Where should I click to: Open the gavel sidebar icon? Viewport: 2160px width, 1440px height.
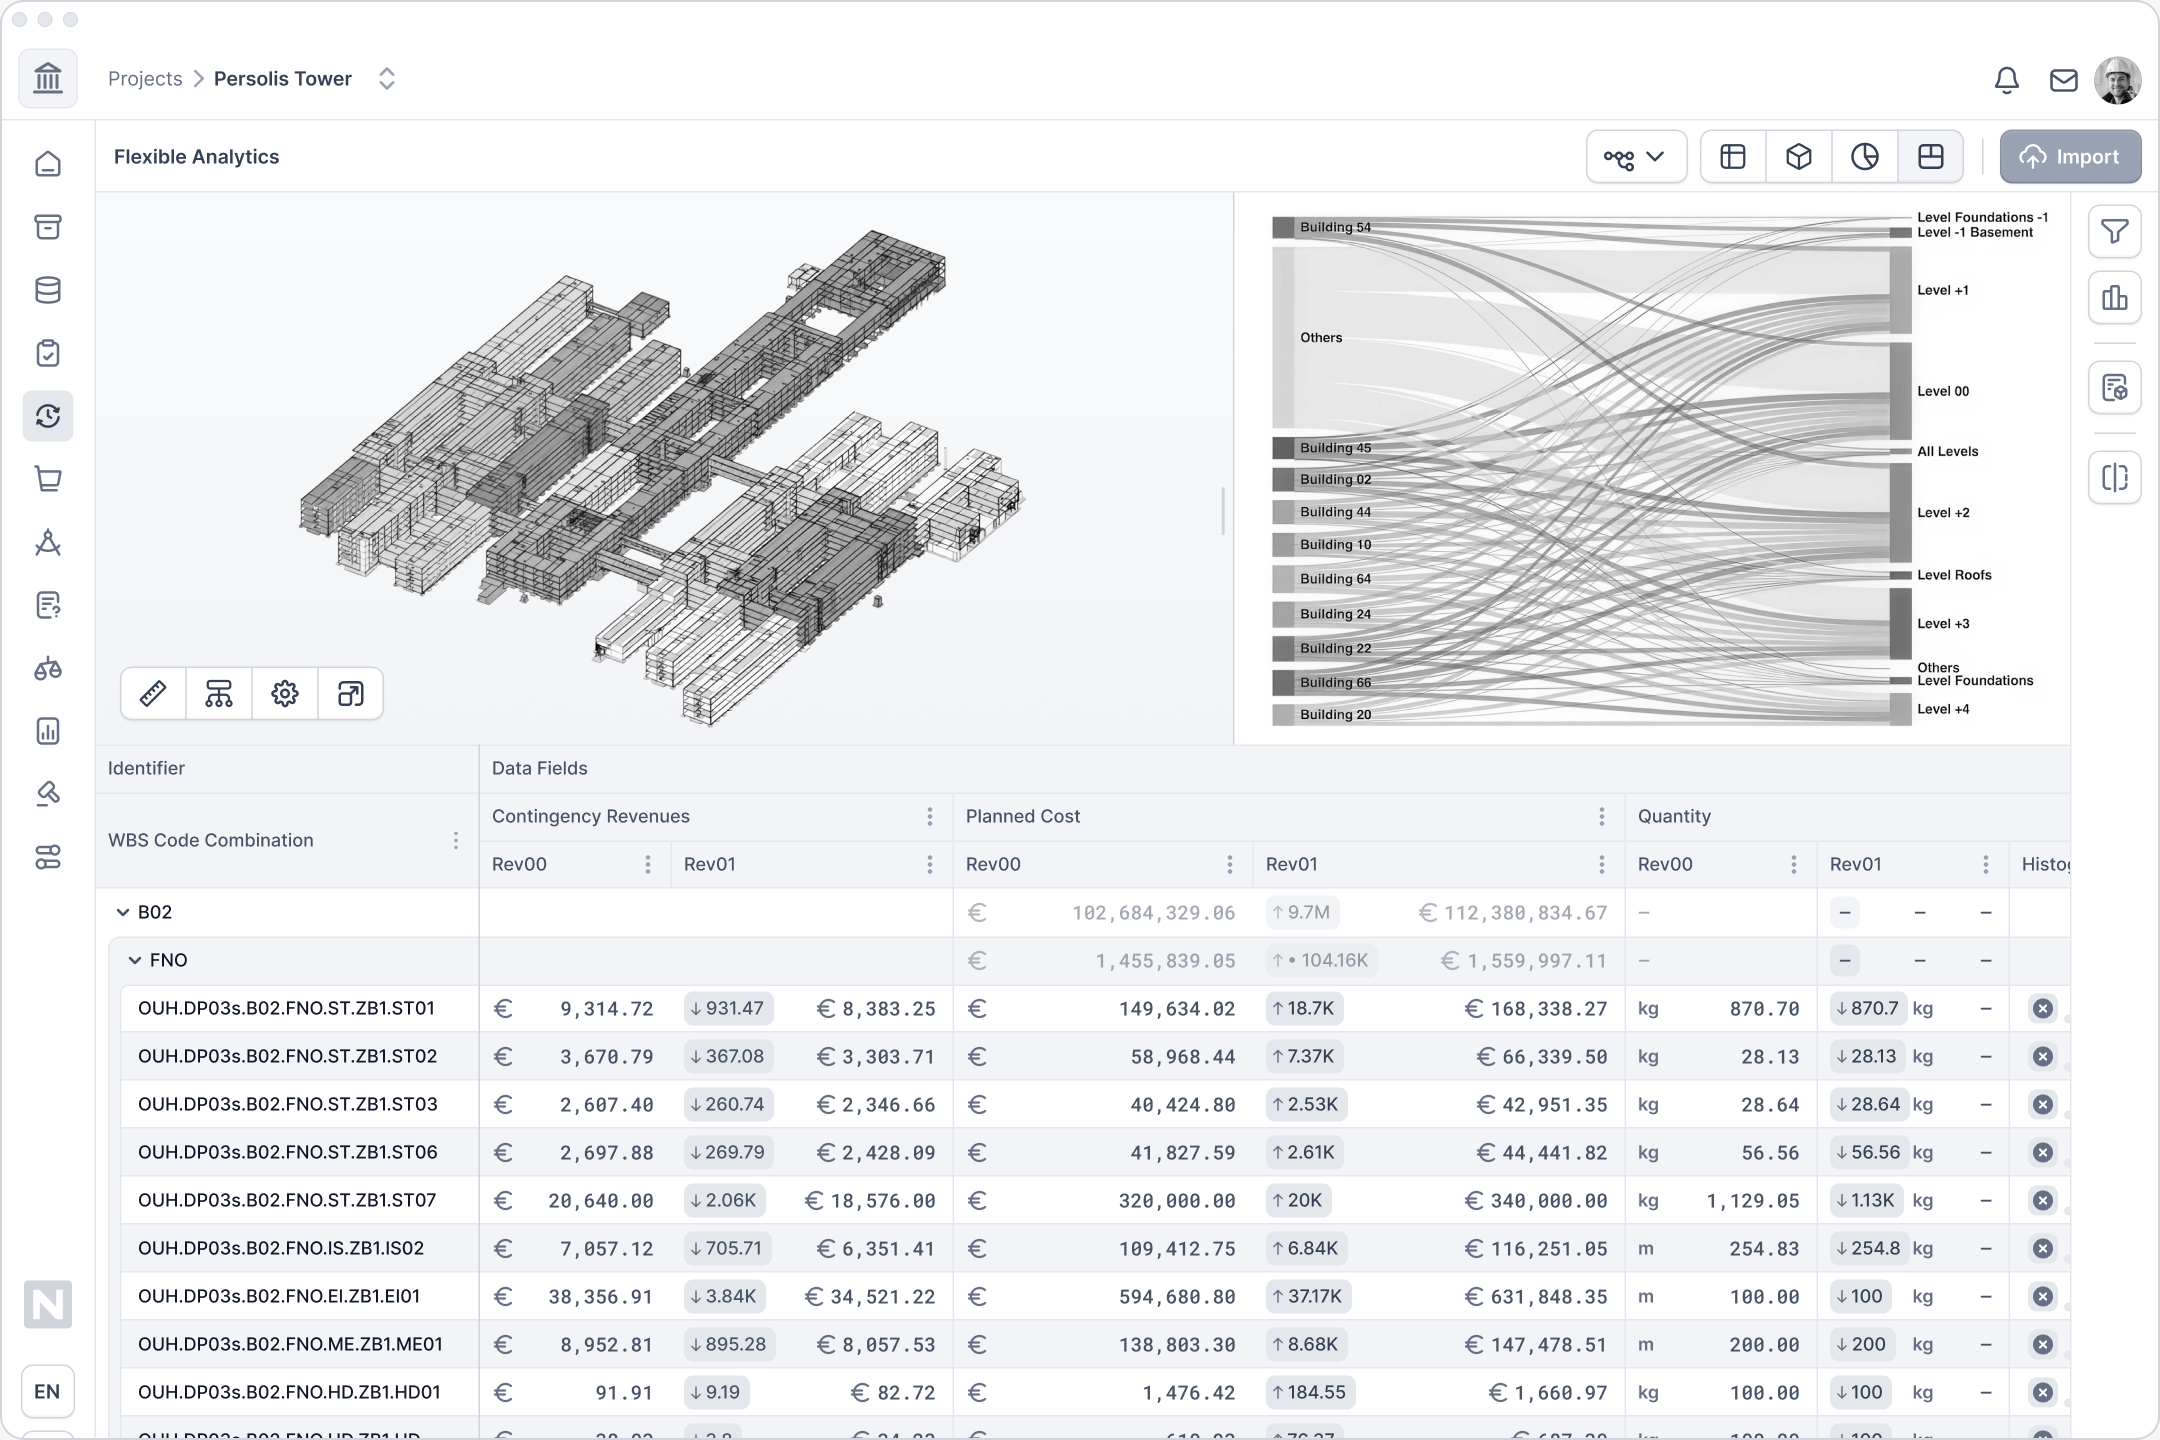(x=48, y=794)
